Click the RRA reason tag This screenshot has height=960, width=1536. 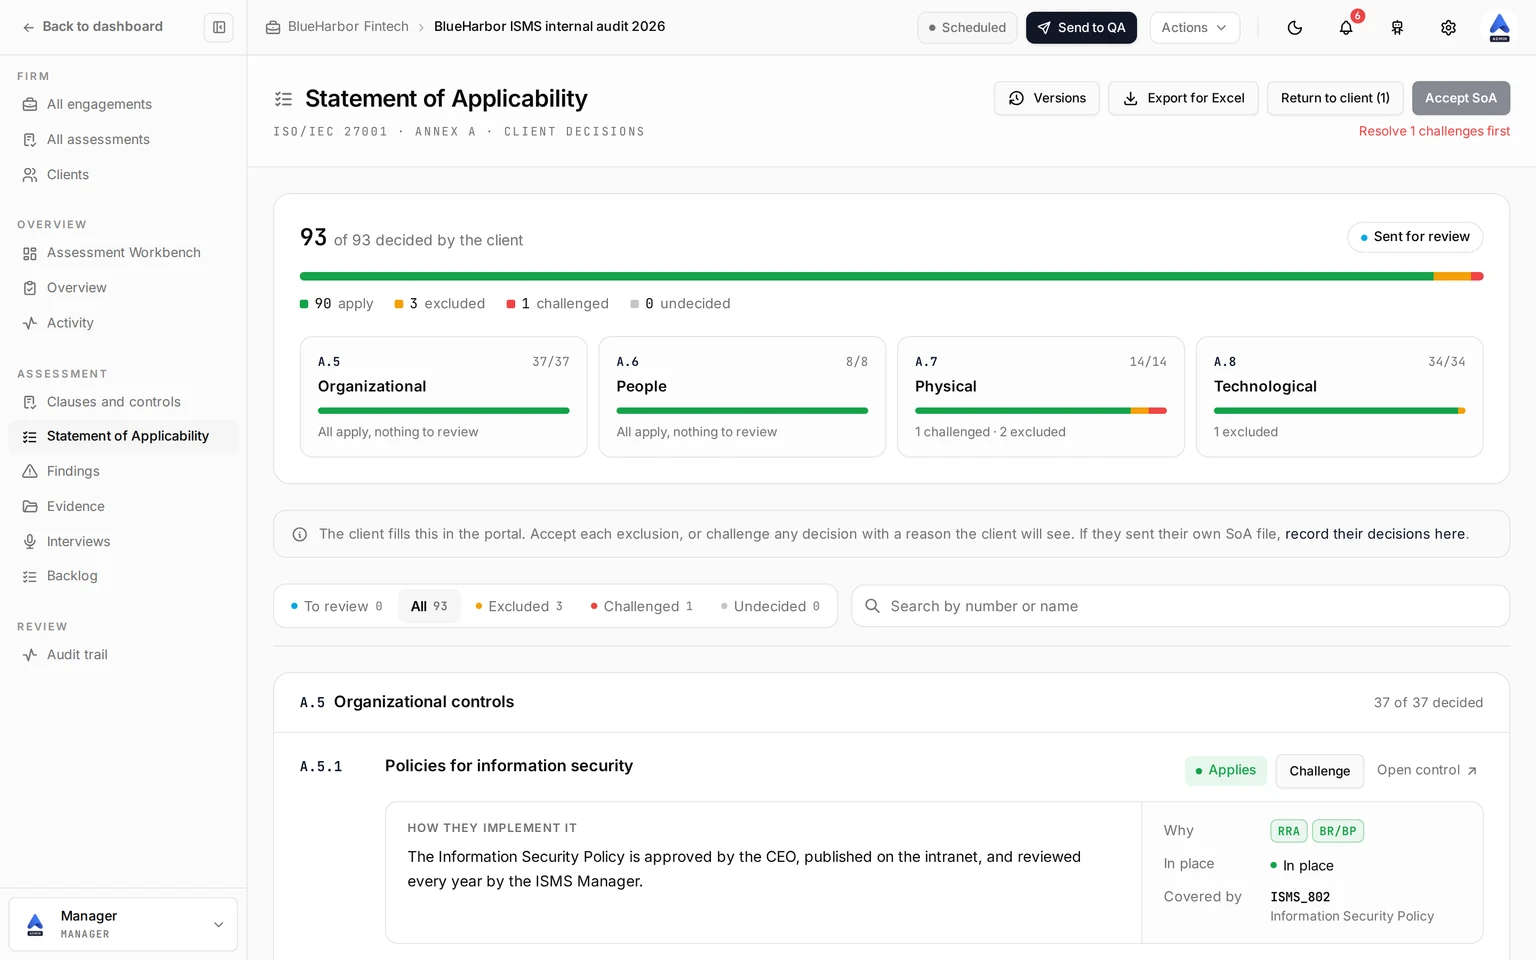click(1288, 831)
